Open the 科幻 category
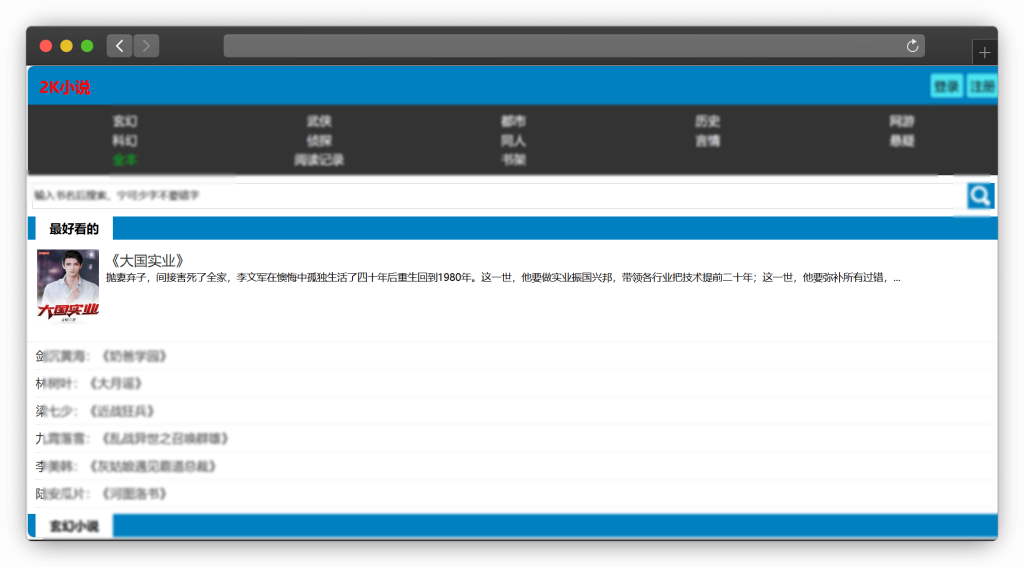The height and width of the screenshot is (567, 1024). click(125, 140)
